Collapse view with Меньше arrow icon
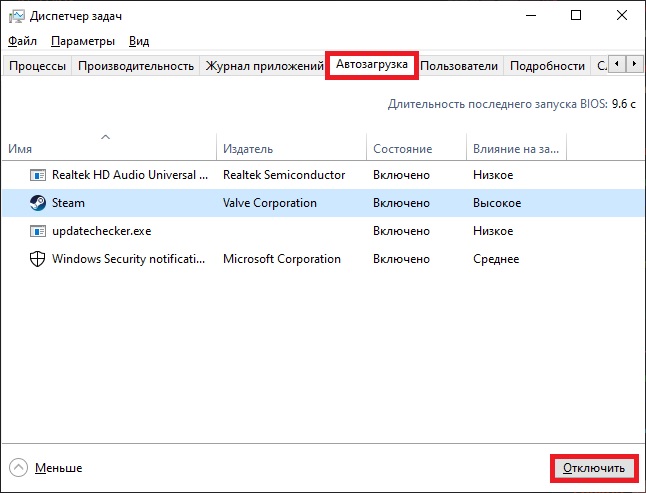 pos(18,467)
